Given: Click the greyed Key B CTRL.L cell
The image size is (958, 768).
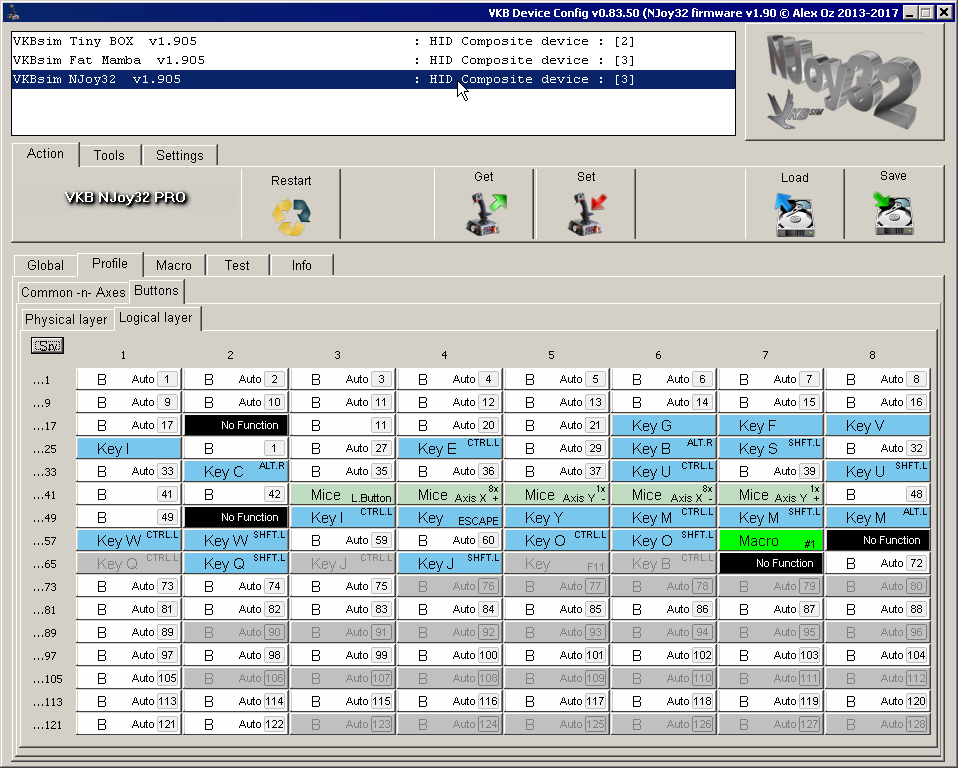Looking at the screenshot, I should coord(664,563).
